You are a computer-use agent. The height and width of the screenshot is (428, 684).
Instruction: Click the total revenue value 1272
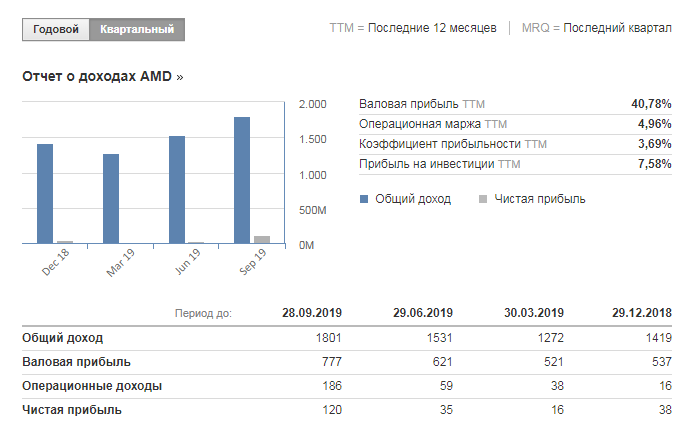tap(551, 338)
